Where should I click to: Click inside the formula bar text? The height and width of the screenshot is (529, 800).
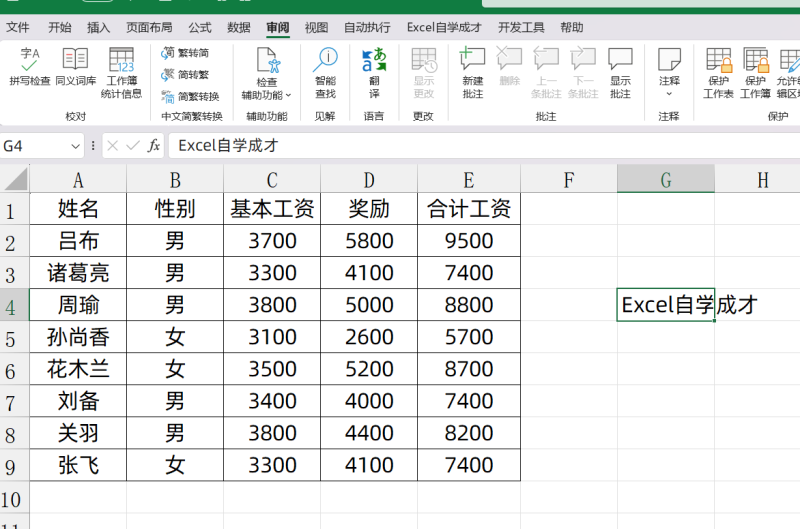(228, 146)
